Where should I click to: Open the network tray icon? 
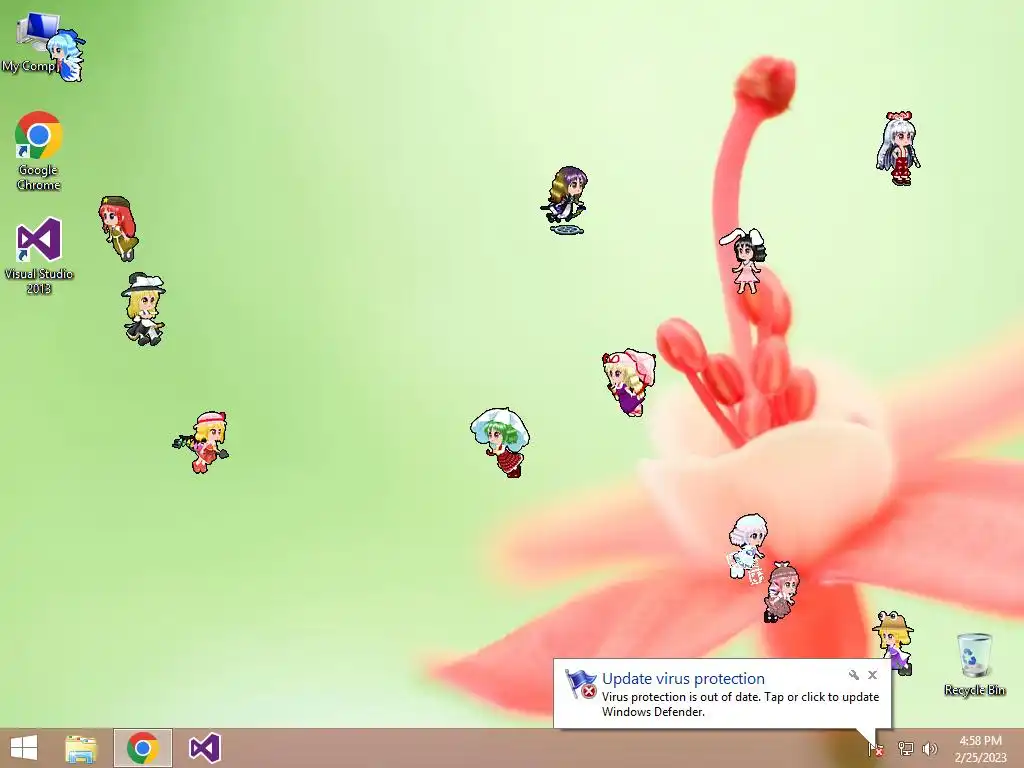(x=905, y=749)
